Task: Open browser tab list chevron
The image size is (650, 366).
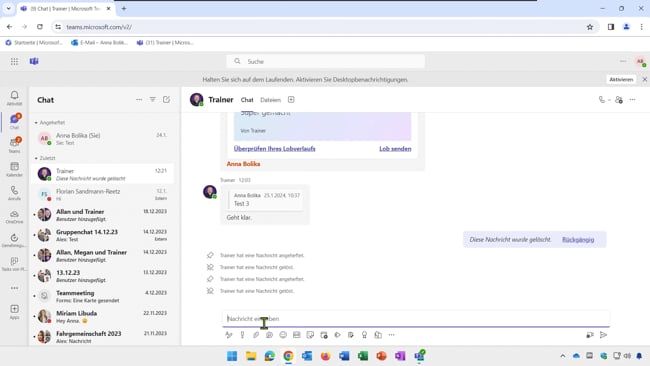Action: (x=8, y=8)
